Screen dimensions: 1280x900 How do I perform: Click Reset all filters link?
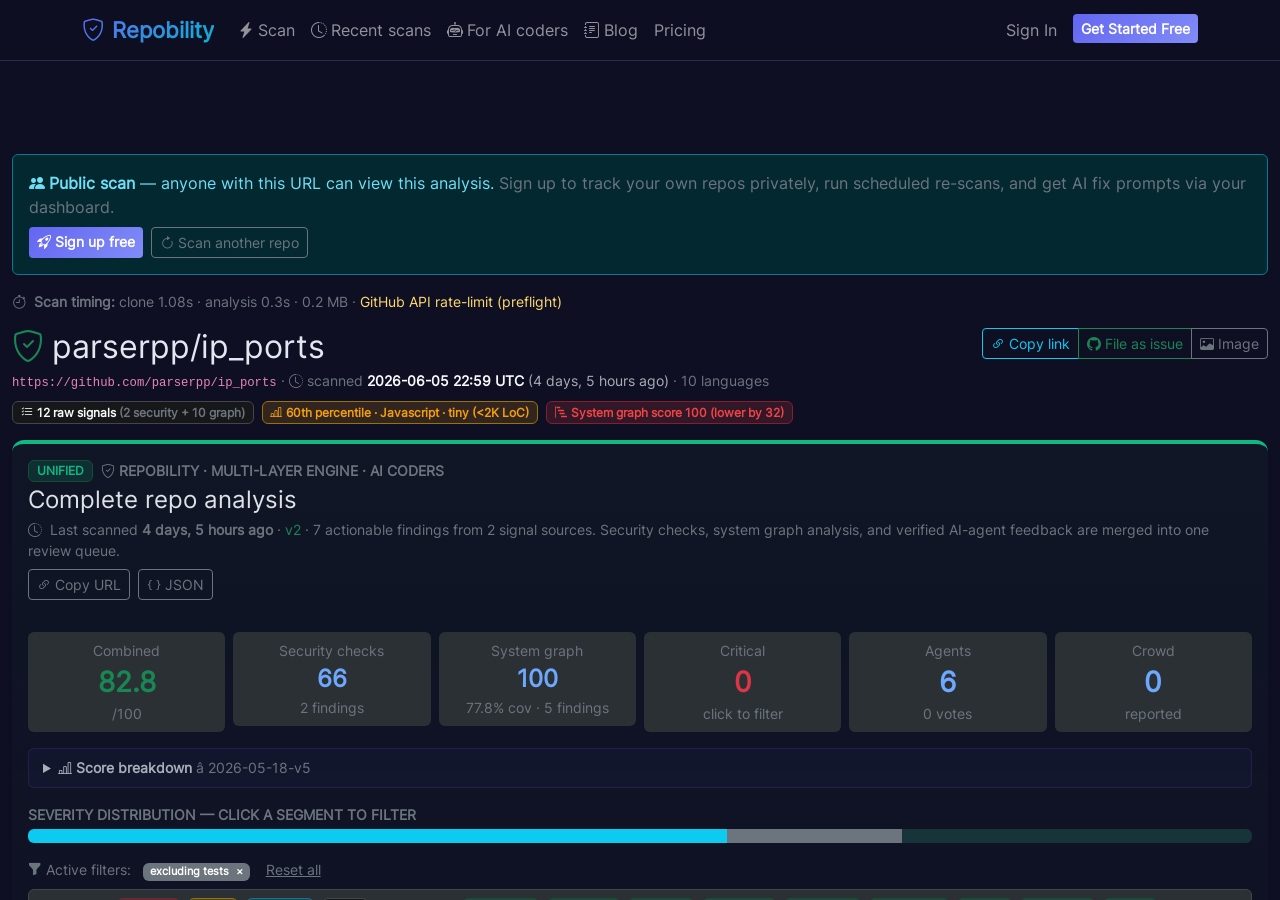293,870
